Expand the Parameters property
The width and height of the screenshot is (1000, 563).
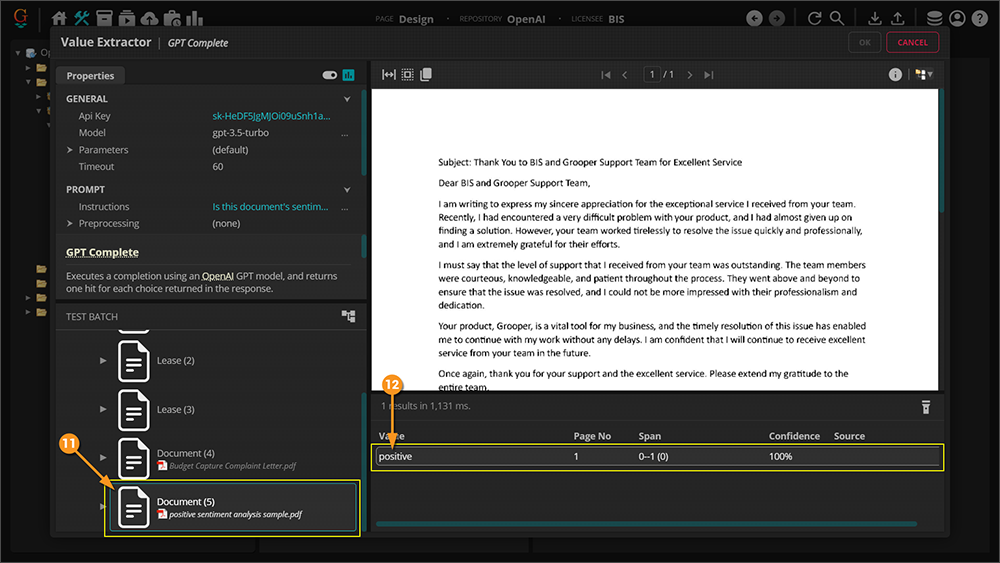point(70,150)
